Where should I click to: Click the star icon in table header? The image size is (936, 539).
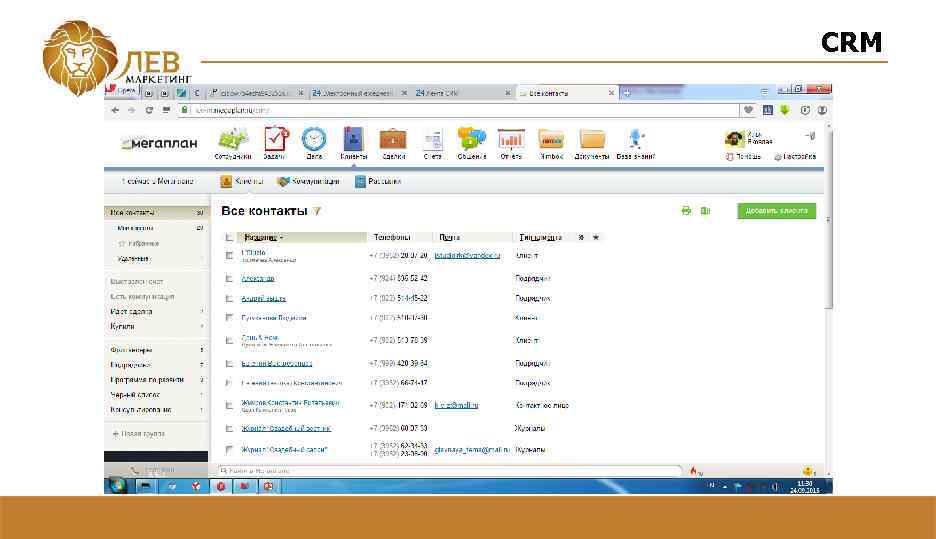pyautogui.click(x=596, y=237)
